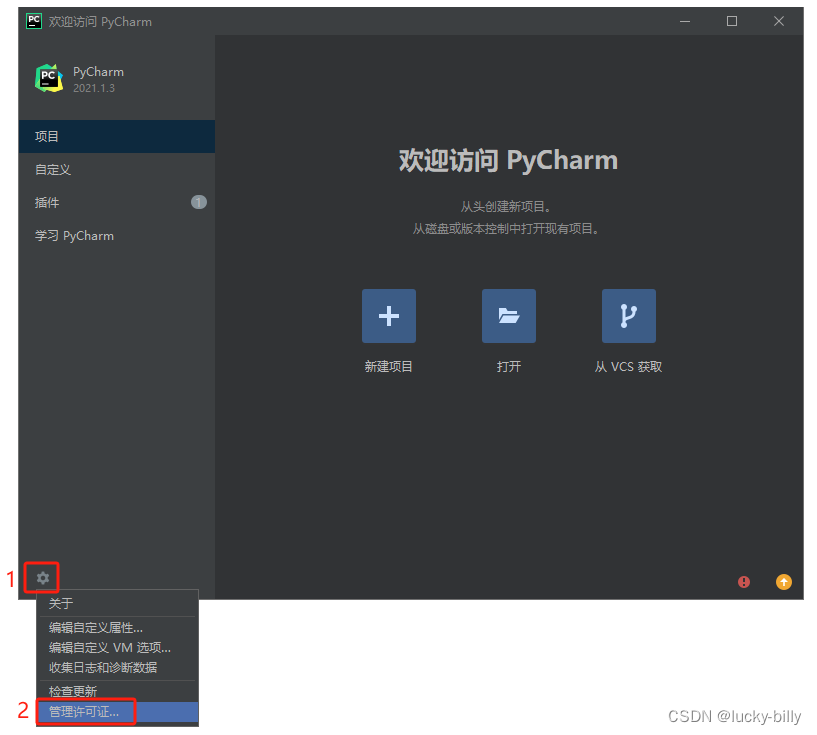The image size is (817, 735).
Task: Choose 收集日志和诊断数据 menu item
Action: (x=117, y=667)
